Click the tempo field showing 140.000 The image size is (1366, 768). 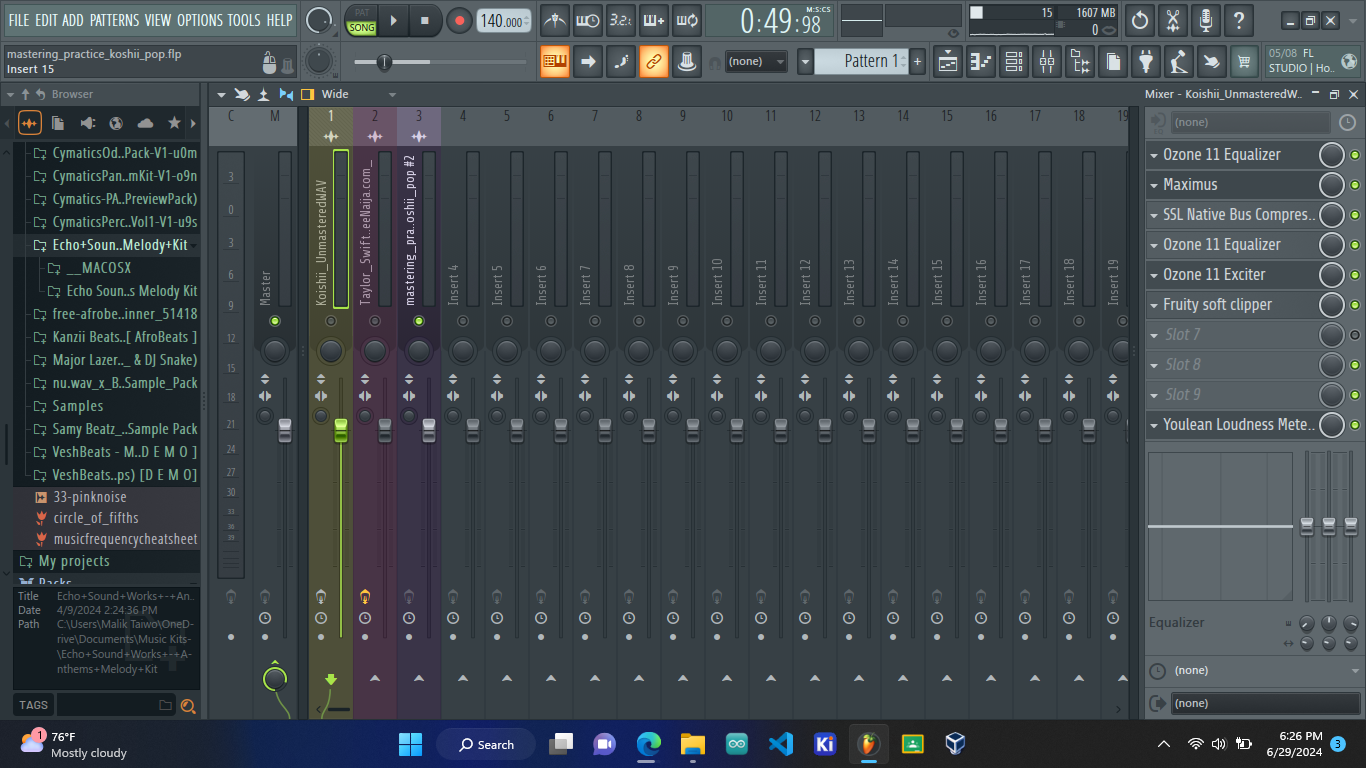point(504,21)
